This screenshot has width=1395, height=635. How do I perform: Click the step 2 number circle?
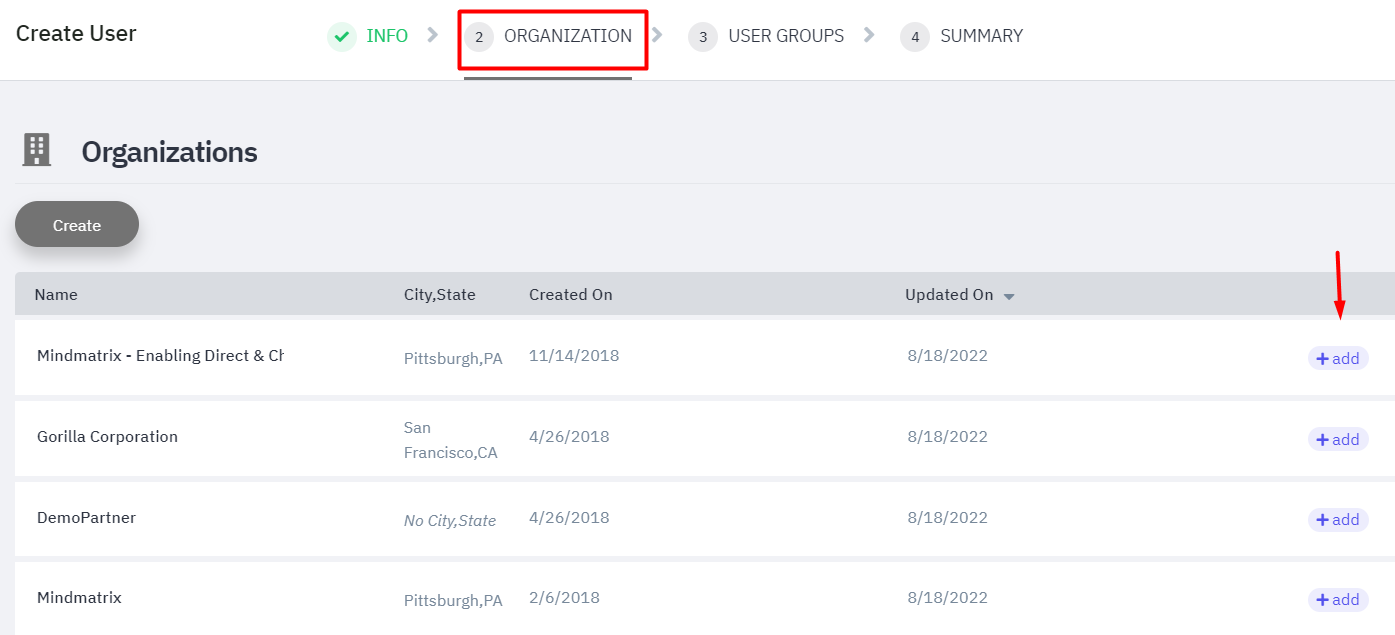point(479,37)
